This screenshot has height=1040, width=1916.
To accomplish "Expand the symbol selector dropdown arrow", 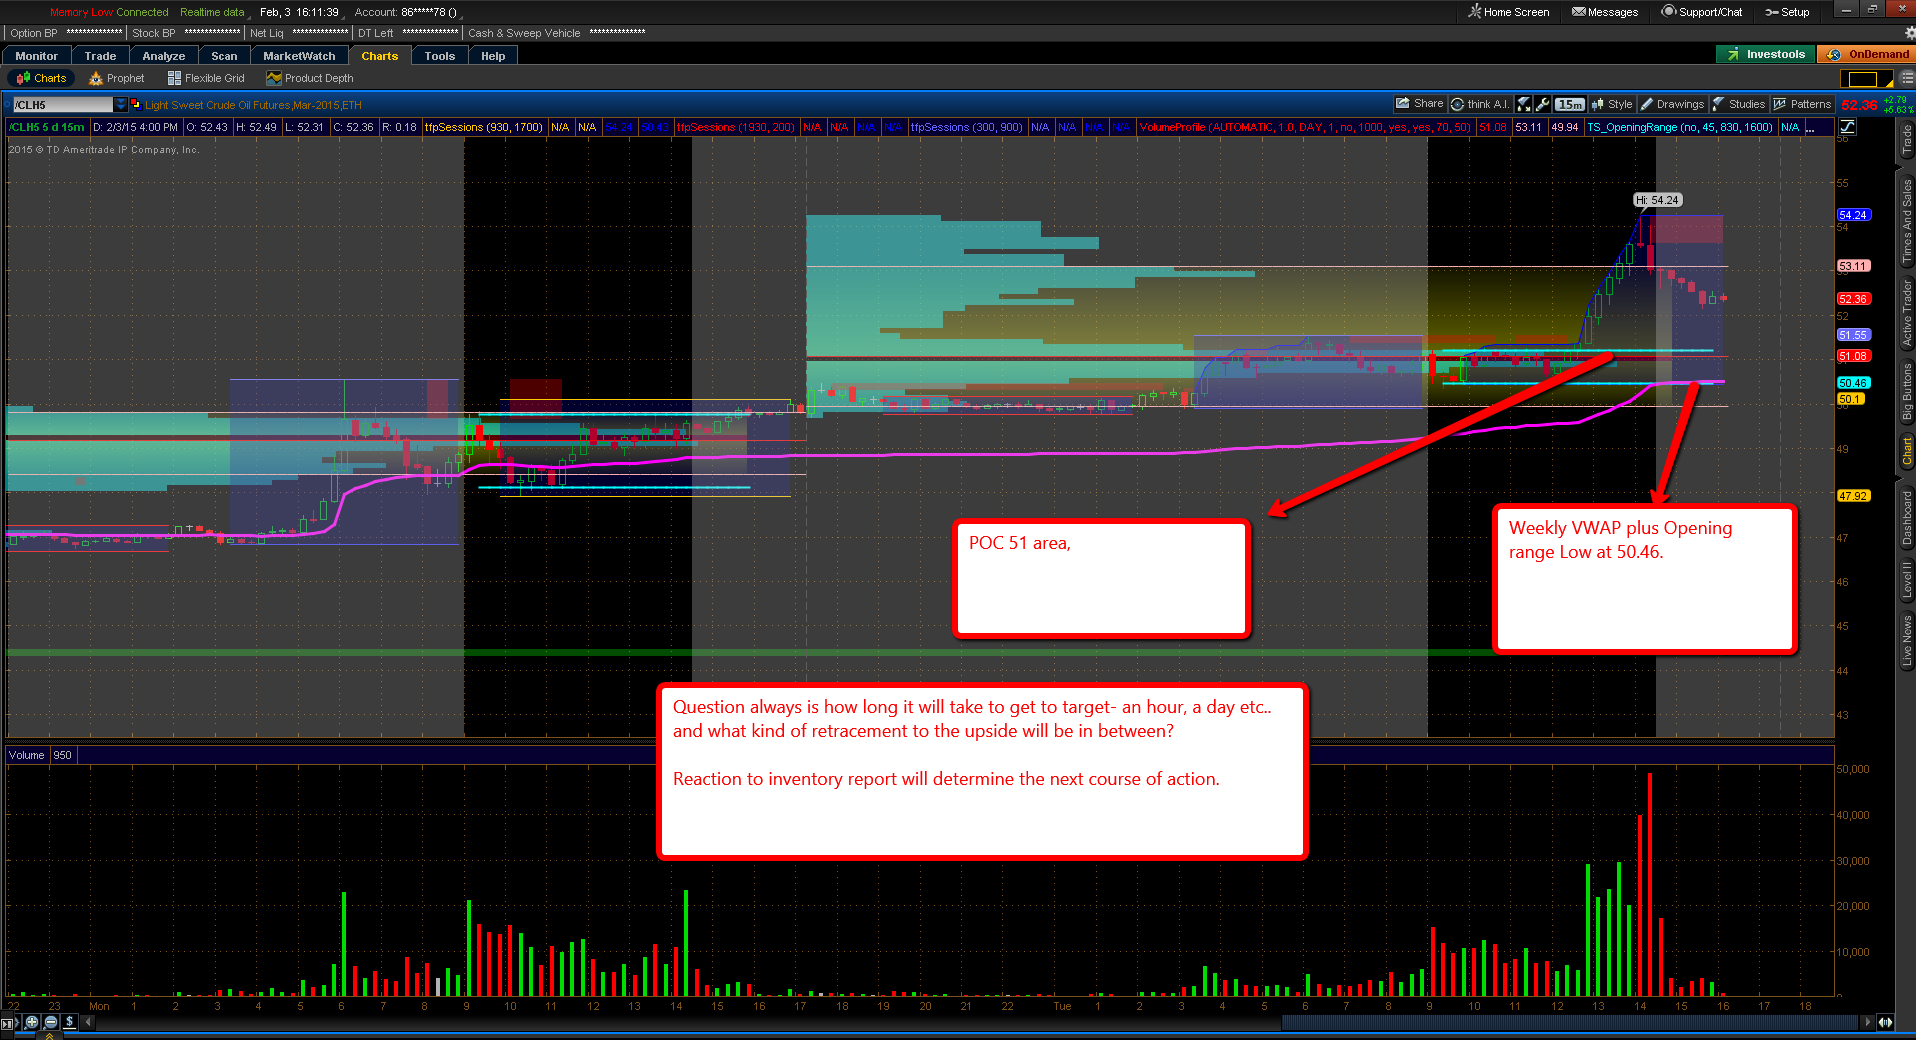I will pyautogui.click(x=121, y=104).
